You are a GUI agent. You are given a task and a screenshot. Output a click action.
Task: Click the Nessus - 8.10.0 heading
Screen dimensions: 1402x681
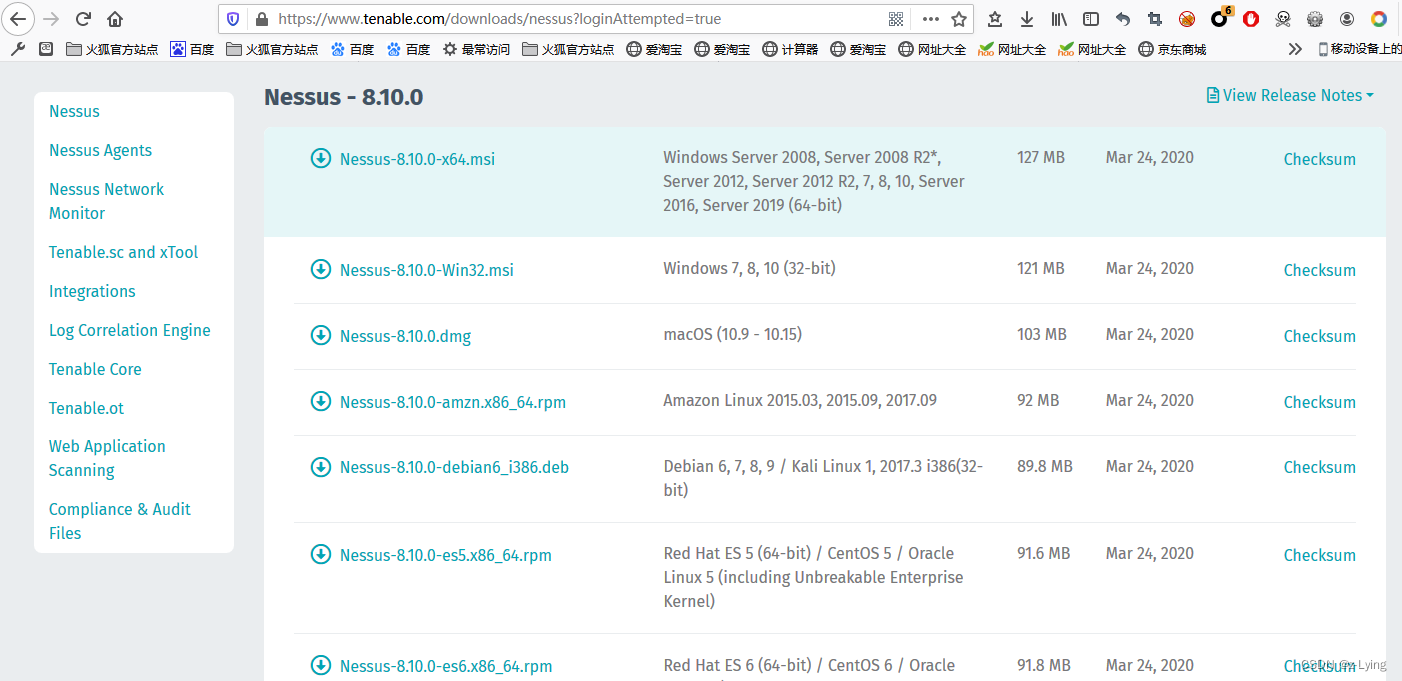pyautogui.click(x=343, y=97)
